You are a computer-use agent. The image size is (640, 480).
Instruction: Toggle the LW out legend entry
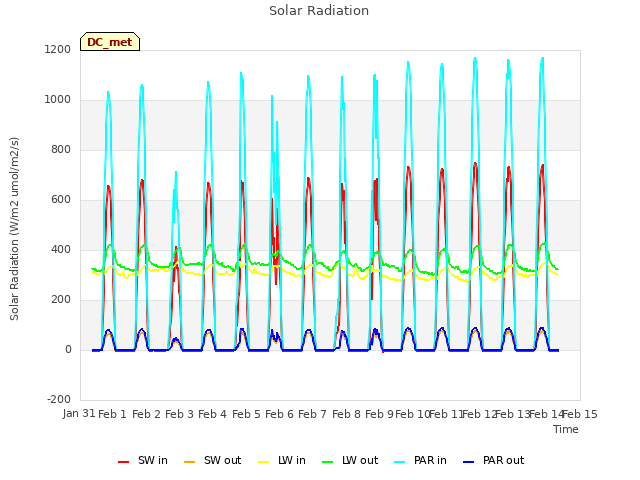pyautogui.click(x=350, y=460)
